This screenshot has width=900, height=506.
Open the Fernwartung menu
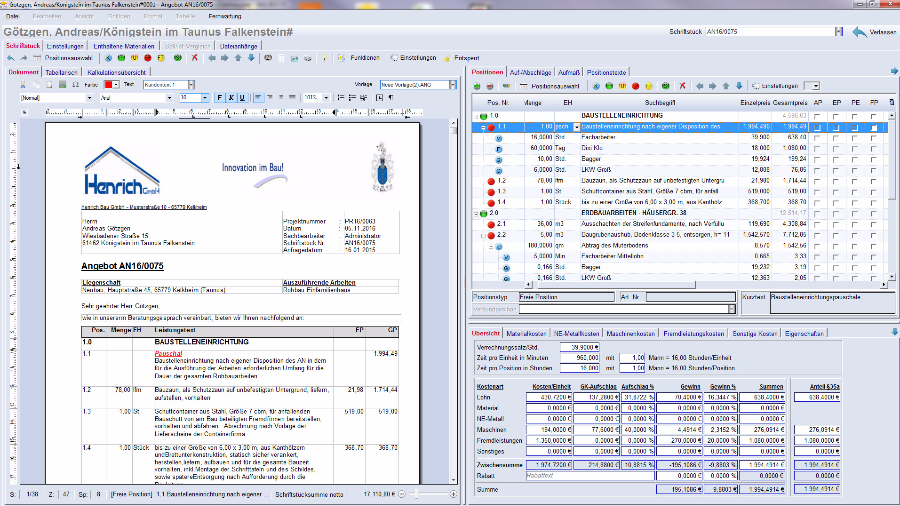[224, 18]
